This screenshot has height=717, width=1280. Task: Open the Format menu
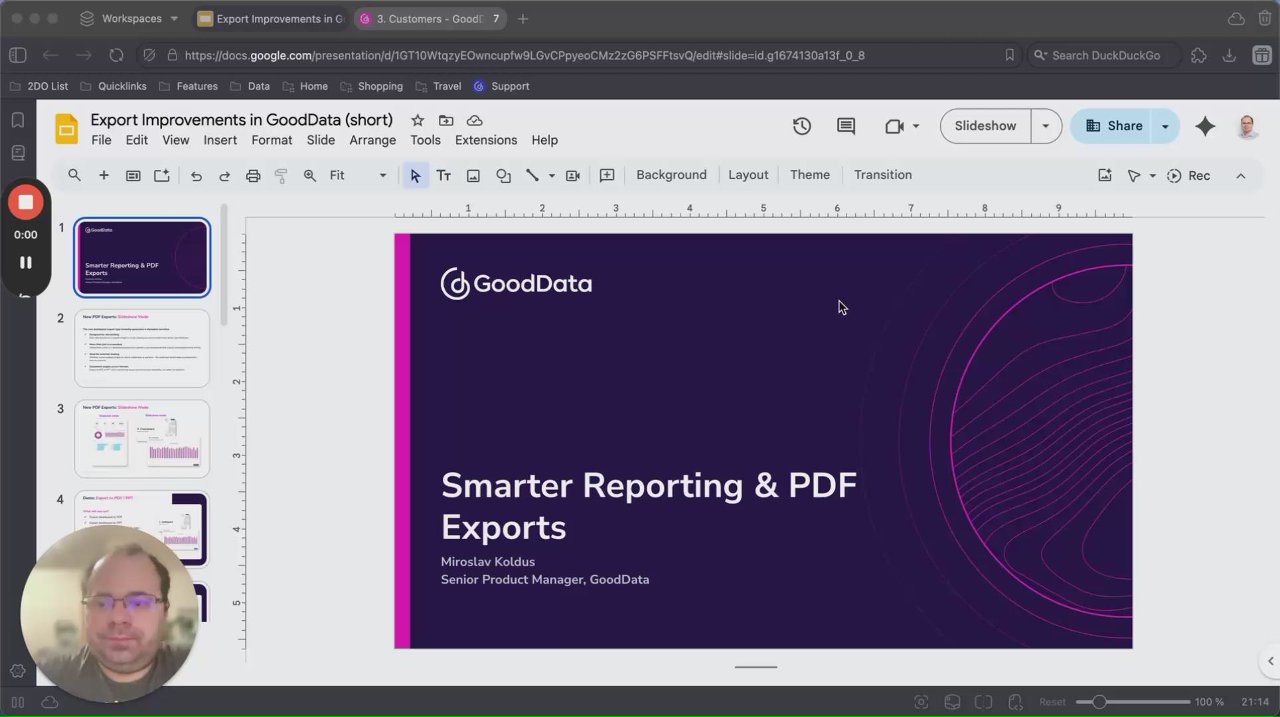[272, 140]
